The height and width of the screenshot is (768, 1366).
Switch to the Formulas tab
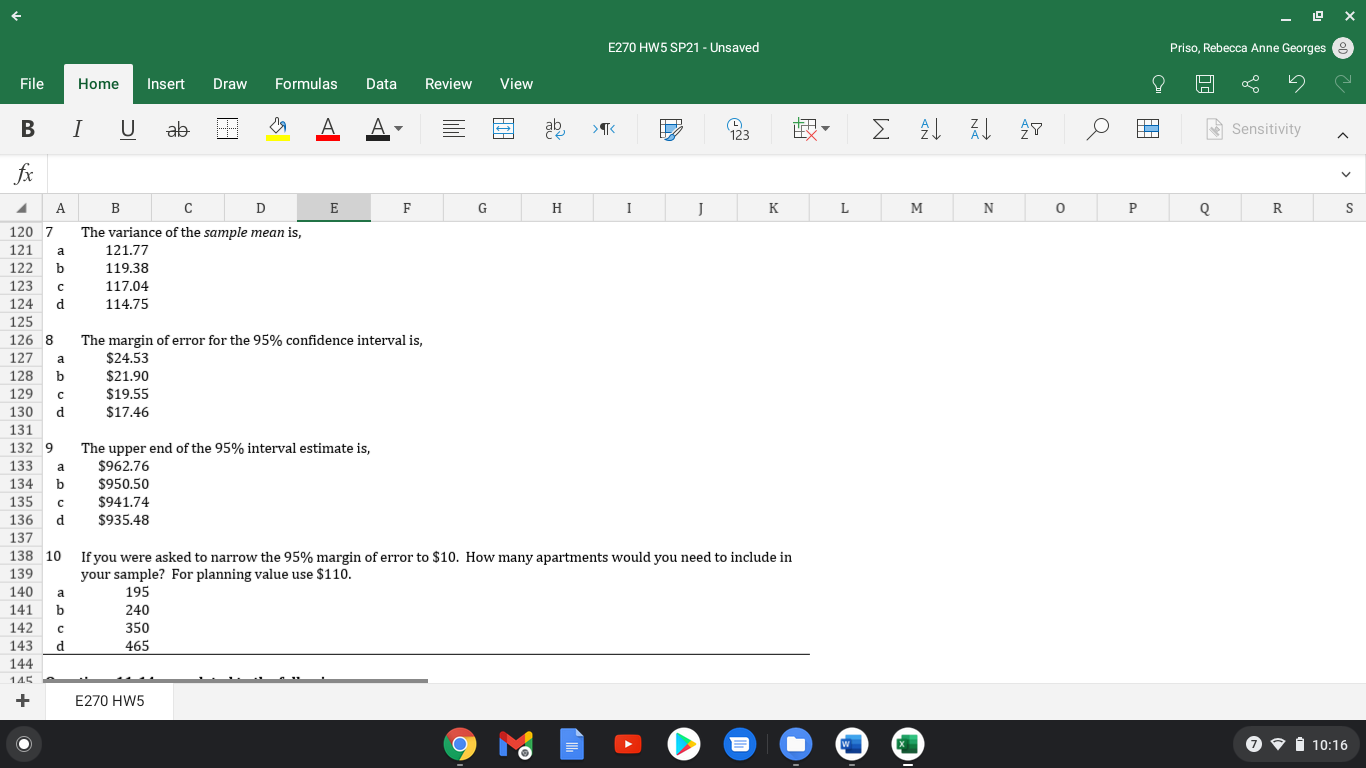[x=306, y=84]
